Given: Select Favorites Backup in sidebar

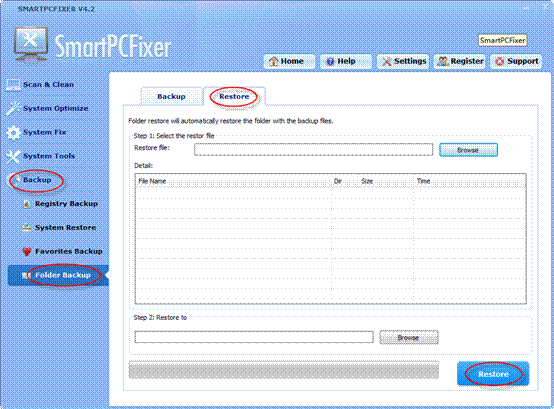Looking at the screenshot, I should 69,251.
